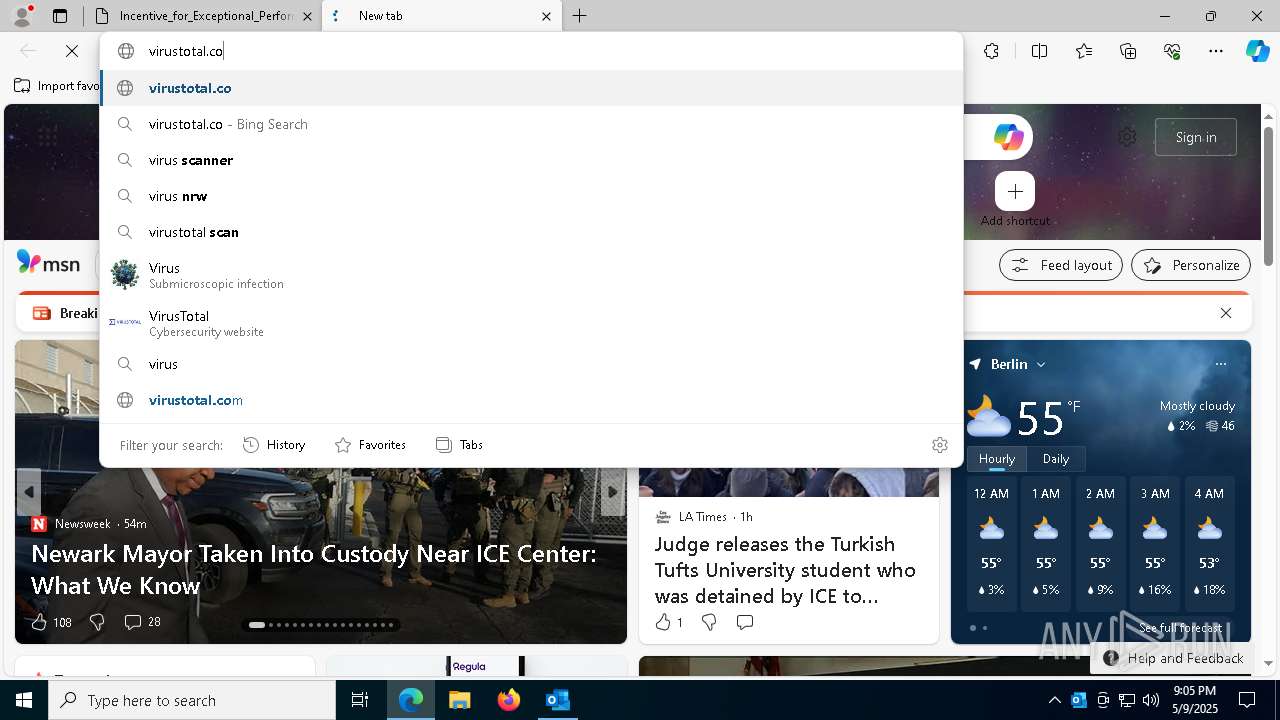Open new tab page settings gear

[x=1127, y=137]
